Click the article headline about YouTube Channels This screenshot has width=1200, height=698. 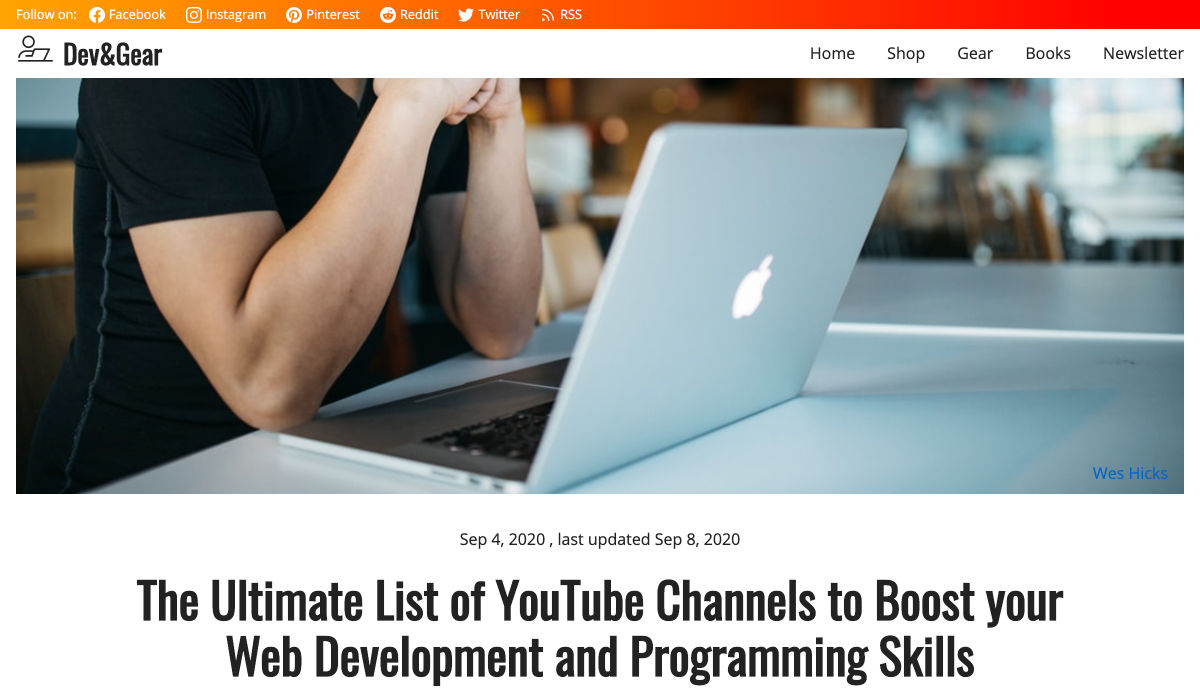point(600,629)
